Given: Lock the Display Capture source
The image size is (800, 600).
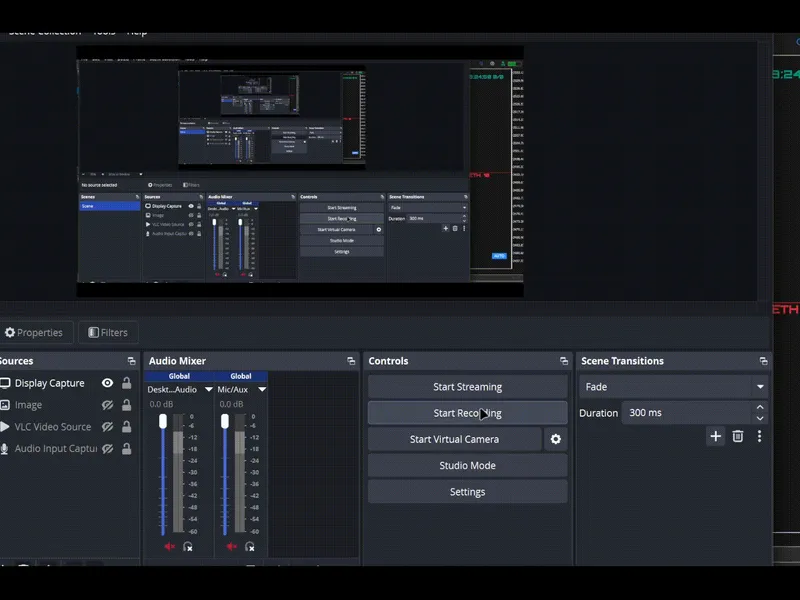Looking at the screenshot, I should [x=127, y=383].
